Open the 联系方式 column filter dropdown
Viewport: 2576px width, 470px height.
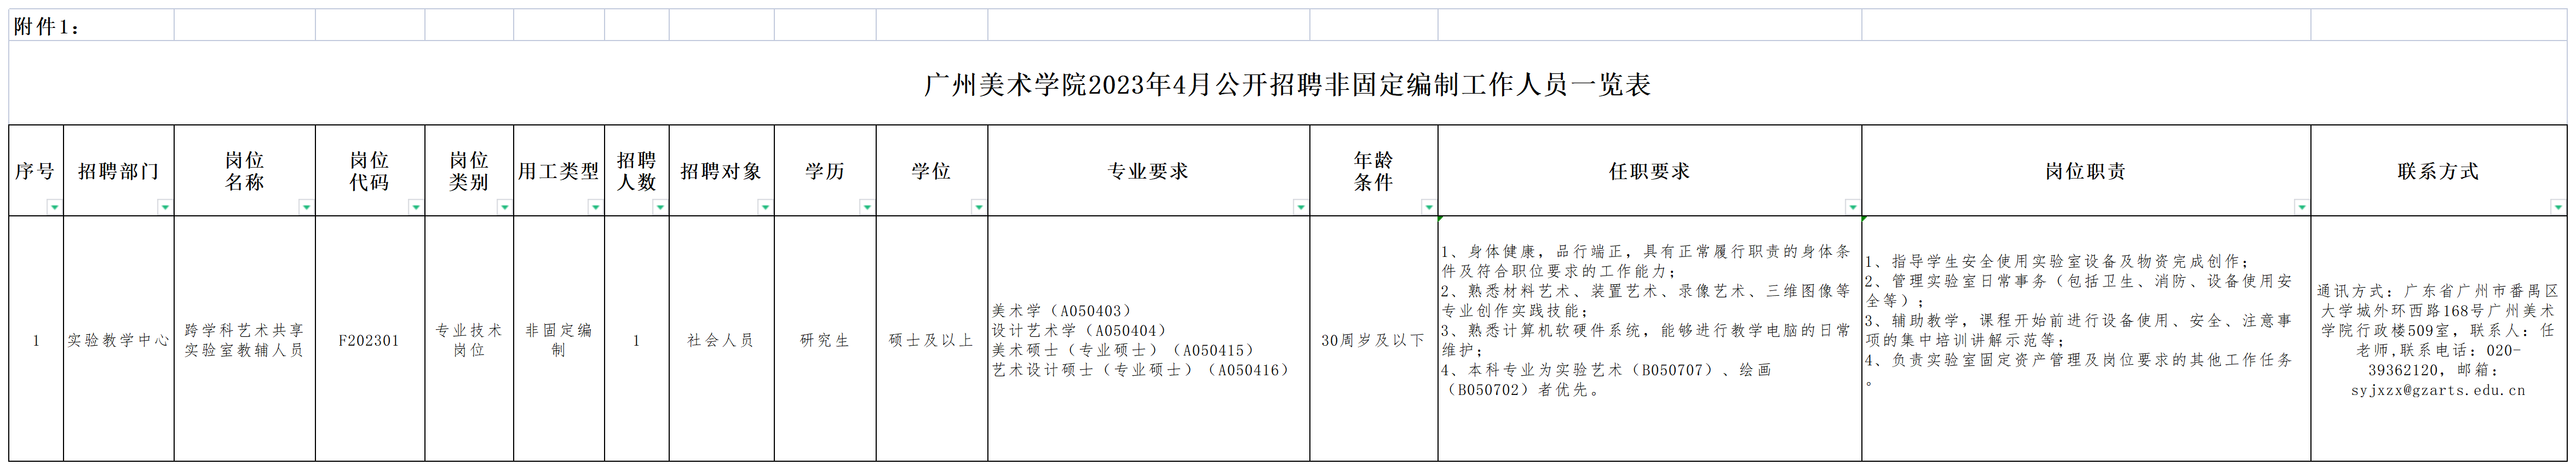(x=2557, y=207)
